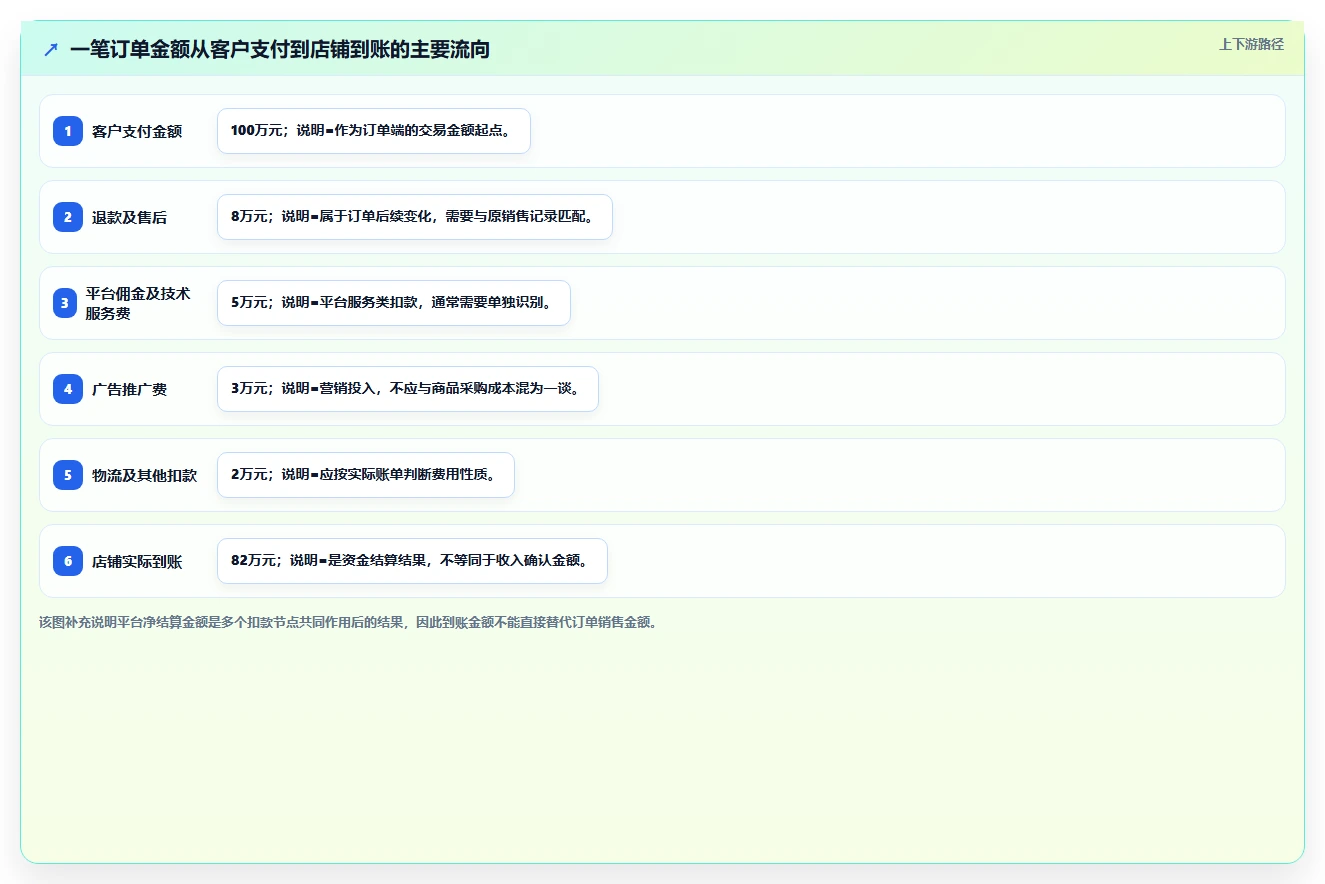Image resolution: width=1325 pixels, height=884 pixels.
Task: Click the title 一笔订单金额从客户支付到店铺到账的主要流向
Action: point(280,49)
